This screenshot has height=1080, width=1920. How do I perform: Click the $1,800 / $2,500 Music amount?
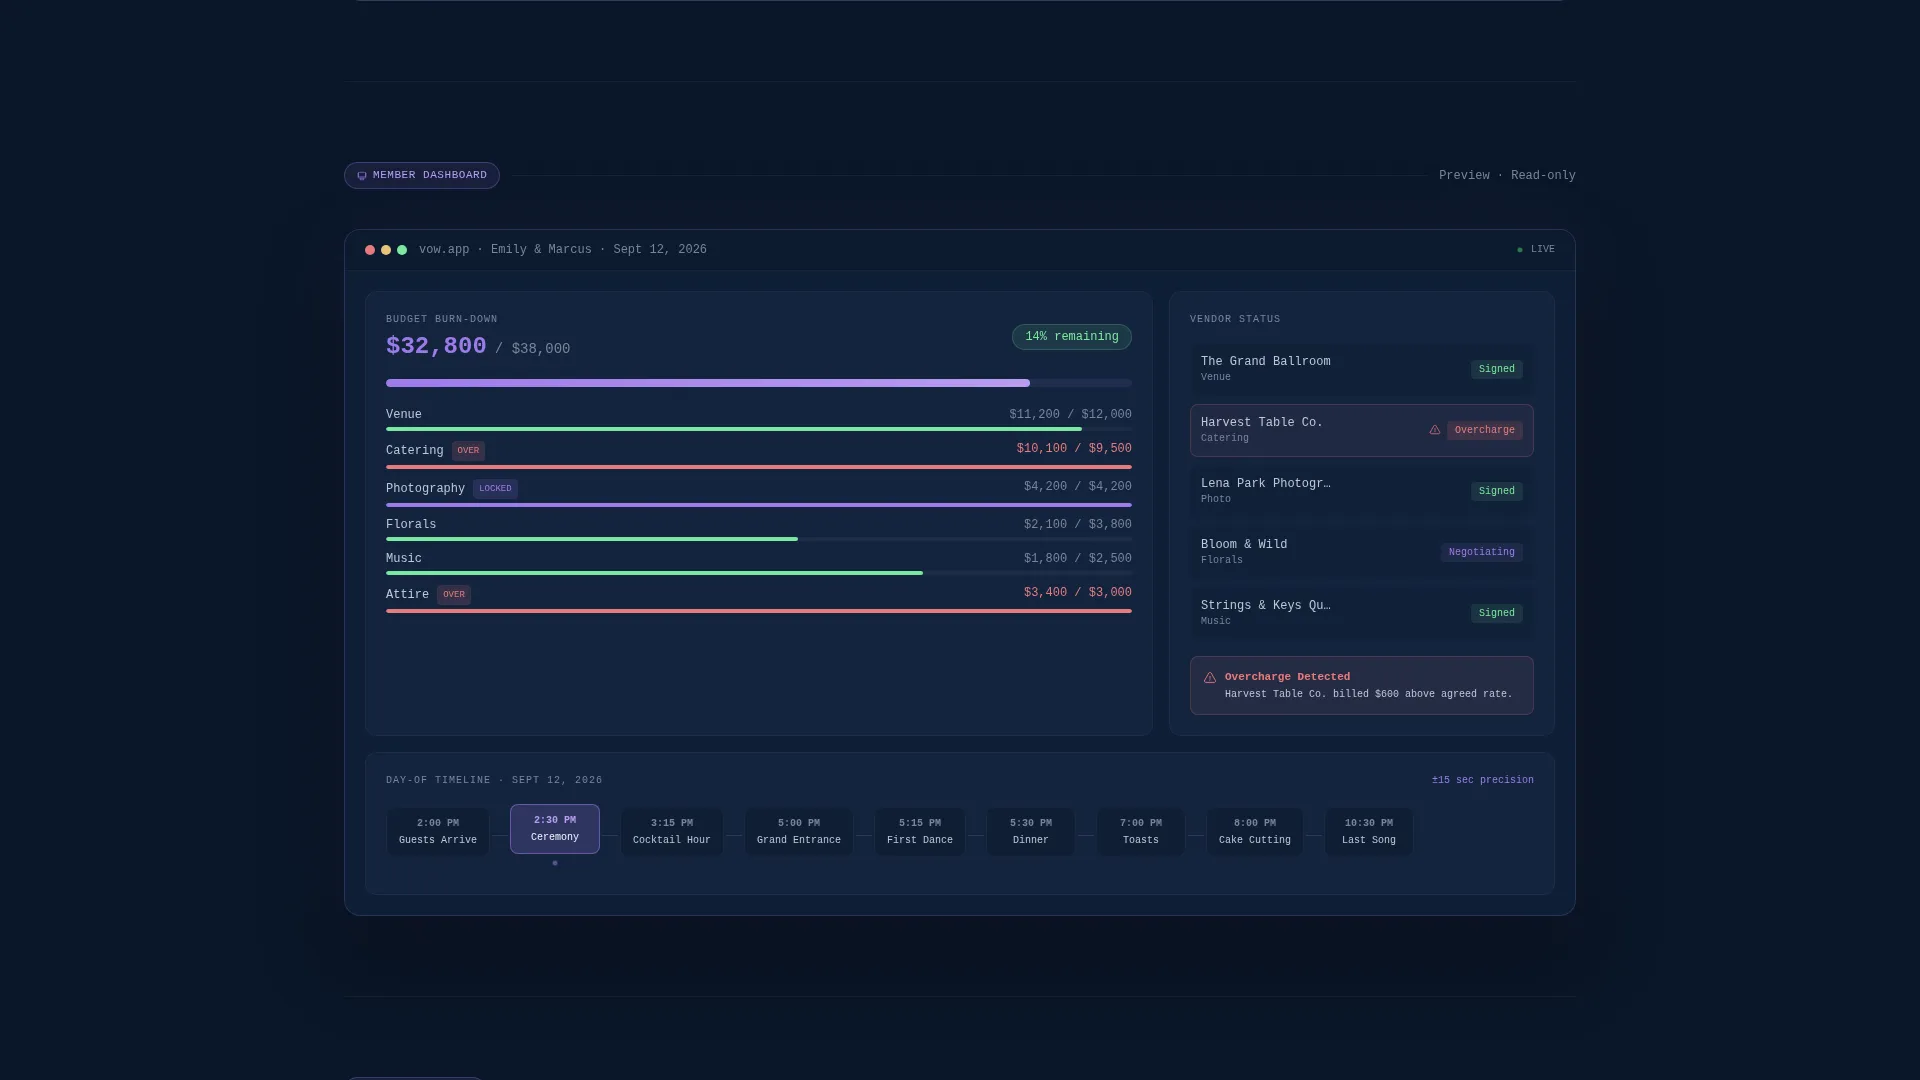pyautogui.click(x=1078, y=559)
